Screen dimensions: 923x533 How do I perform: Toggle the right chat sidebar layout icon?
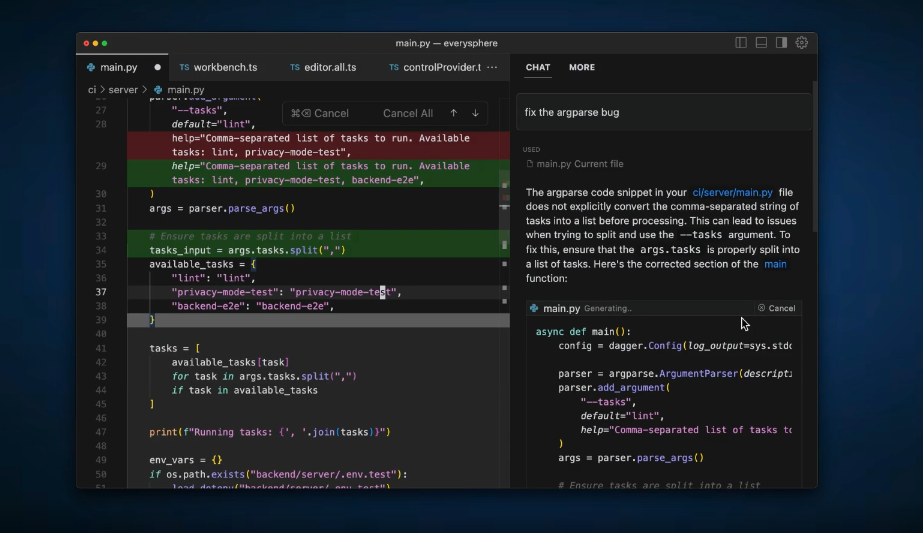tap(781, 43)
